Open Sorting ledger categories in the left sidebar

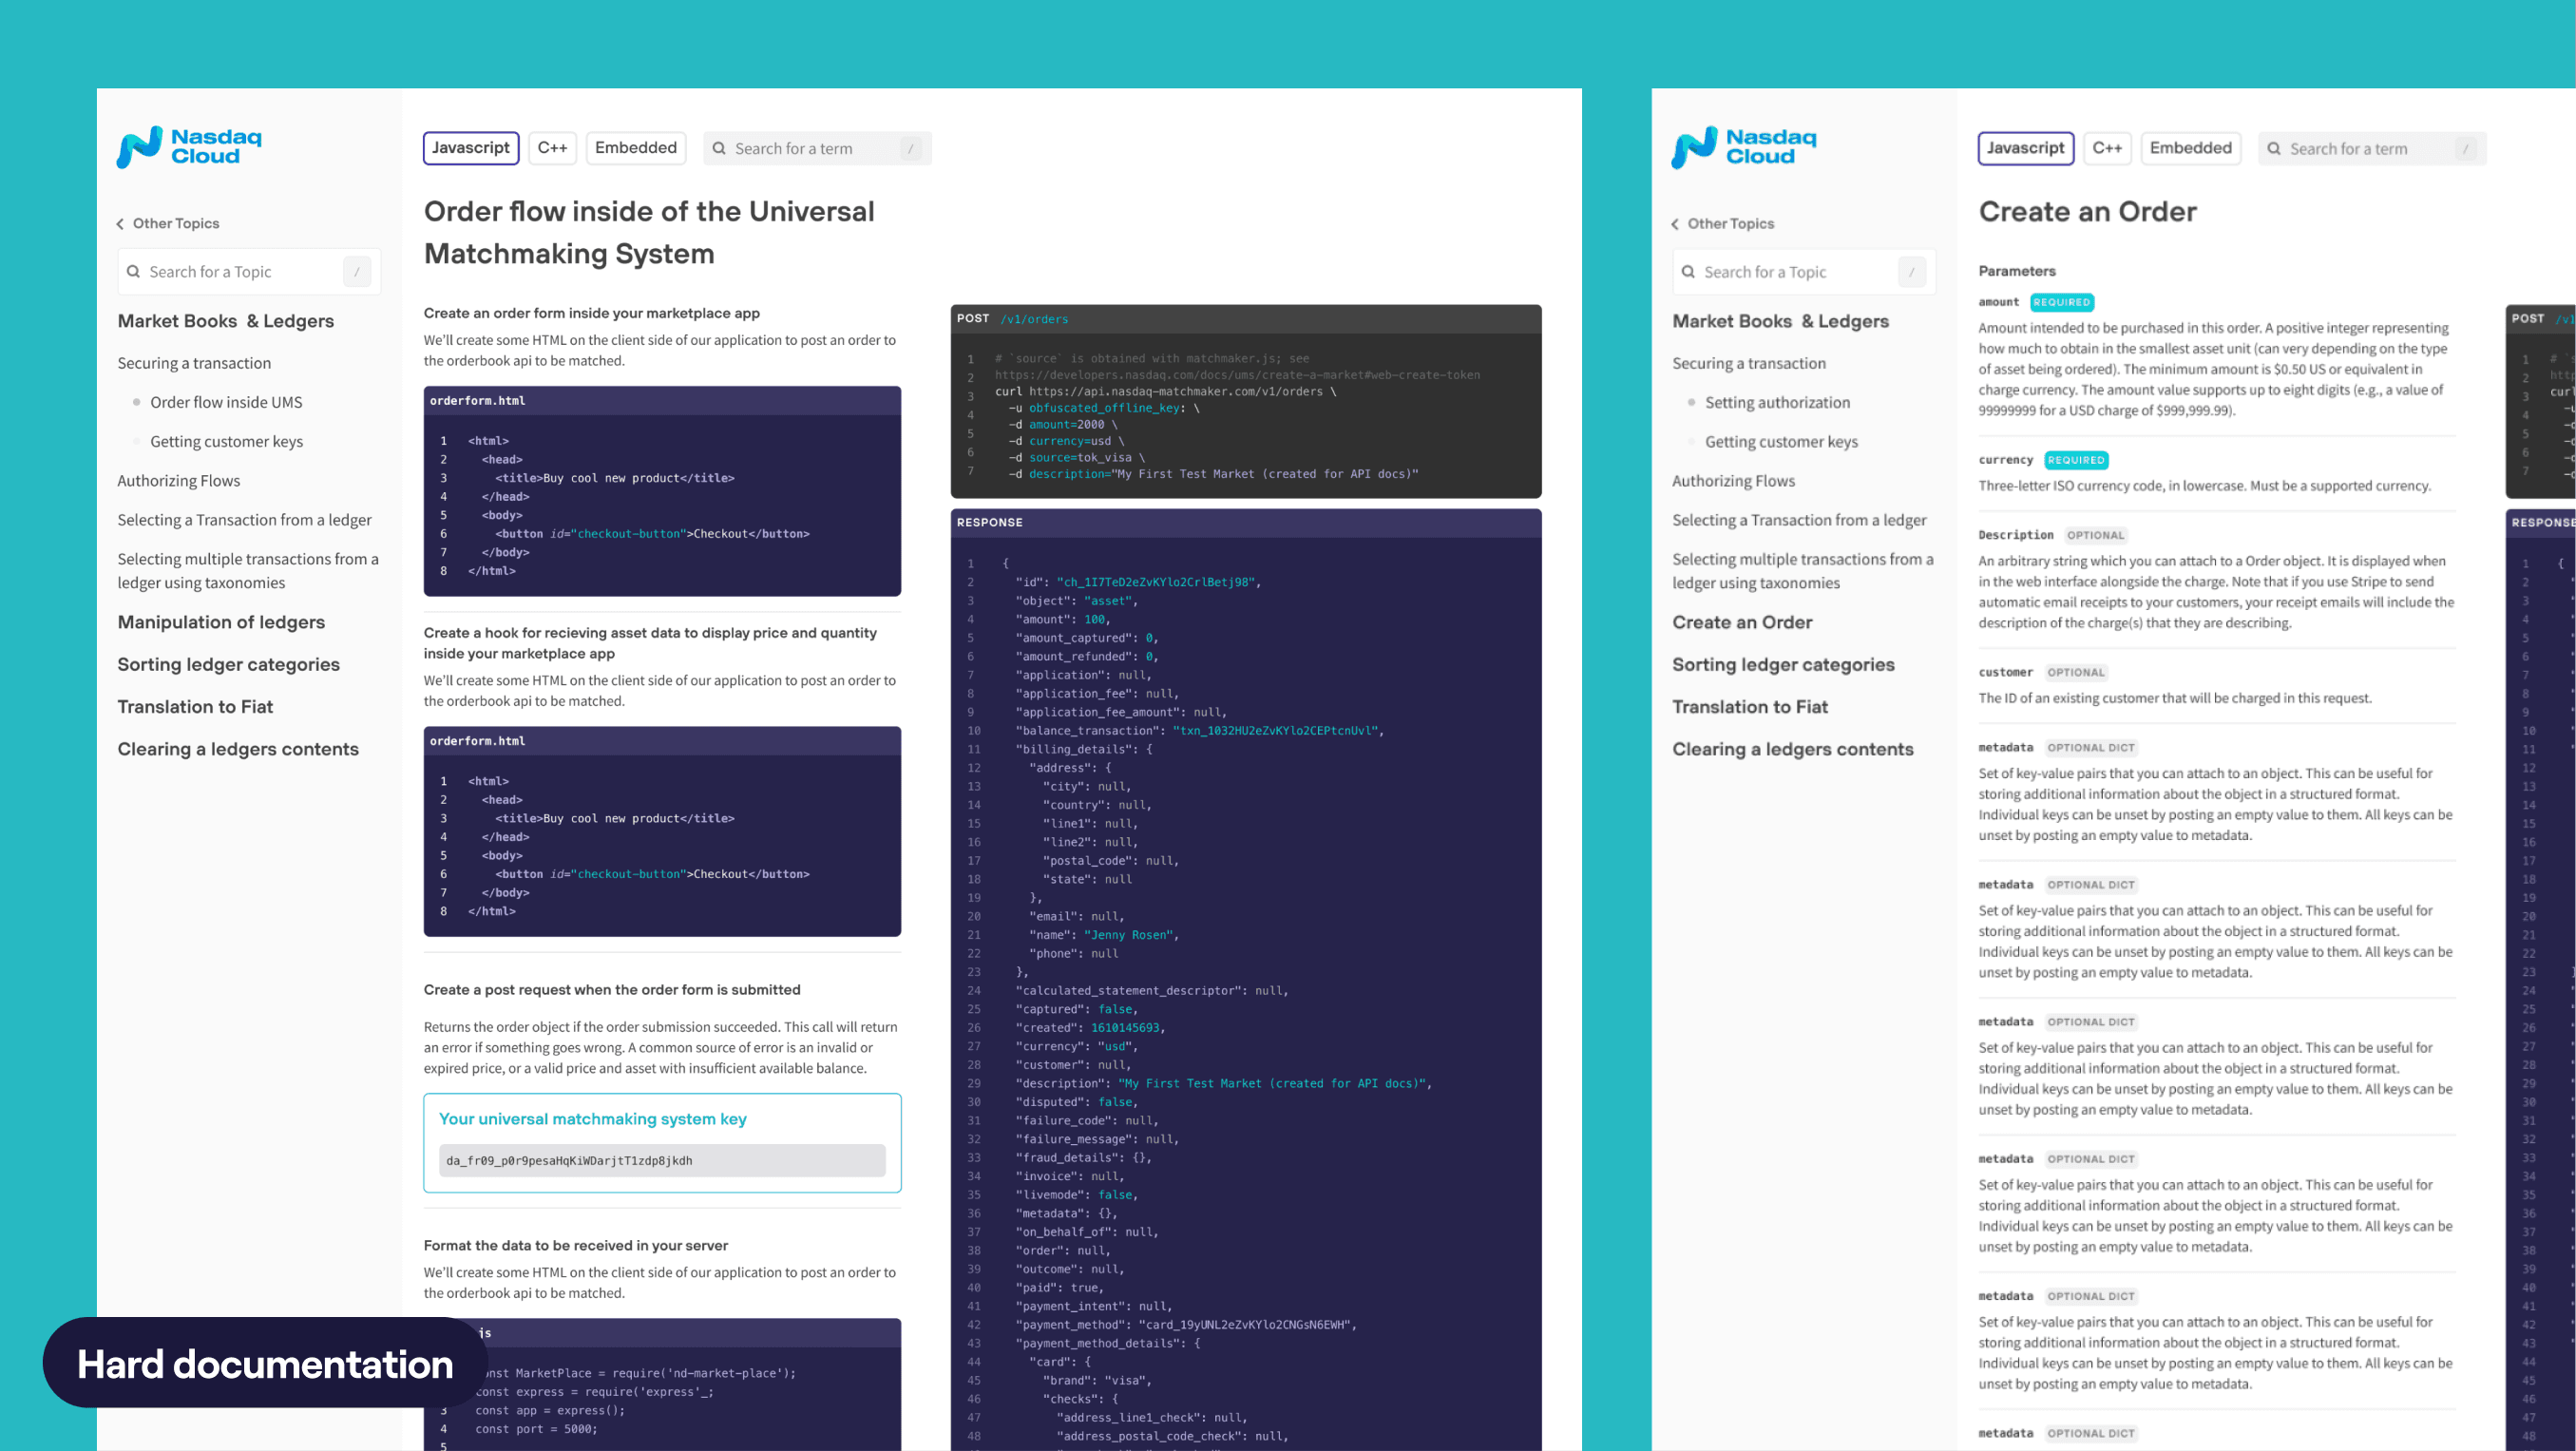[x=228, y=664]
